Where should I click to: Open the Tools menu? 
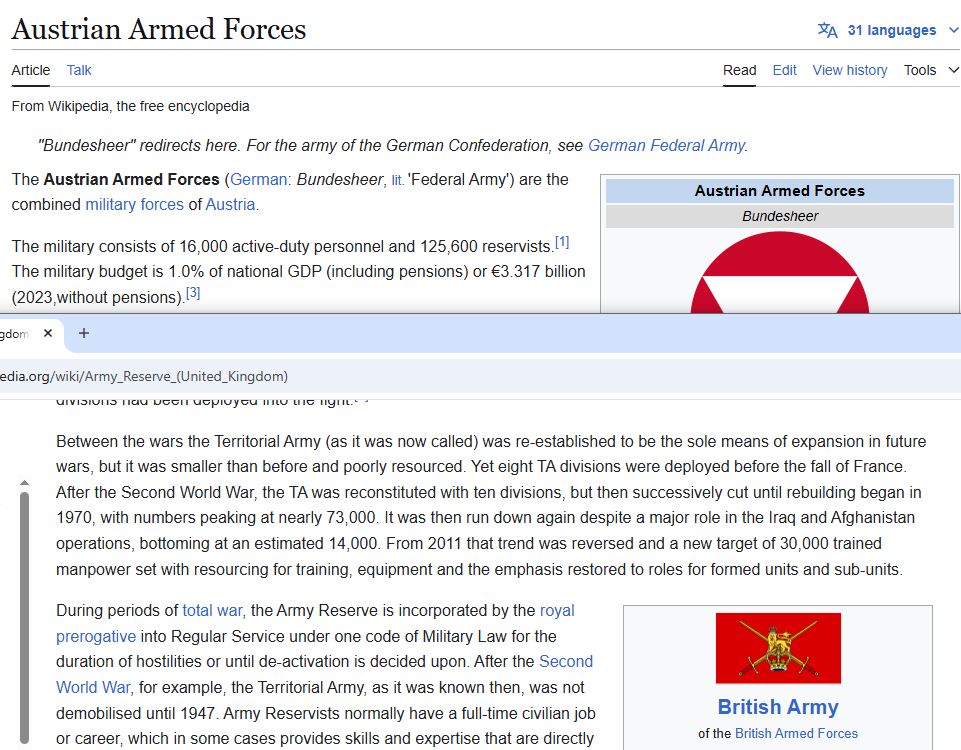pyautogui.click(x=920, y=70)
